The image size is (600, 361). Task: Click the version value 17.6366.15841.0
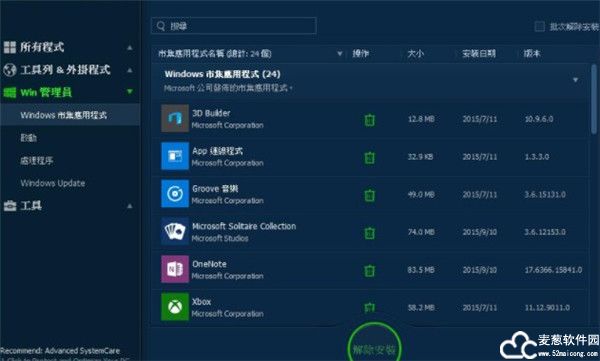553,270
